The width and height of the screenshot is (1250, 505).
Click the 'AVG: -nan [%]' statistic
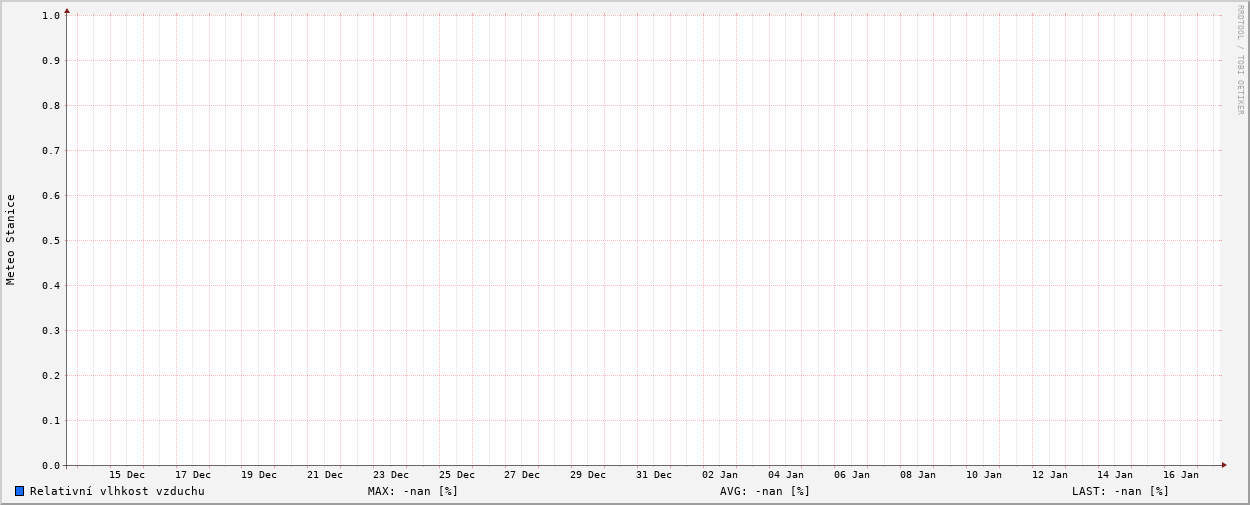point(765,491)
